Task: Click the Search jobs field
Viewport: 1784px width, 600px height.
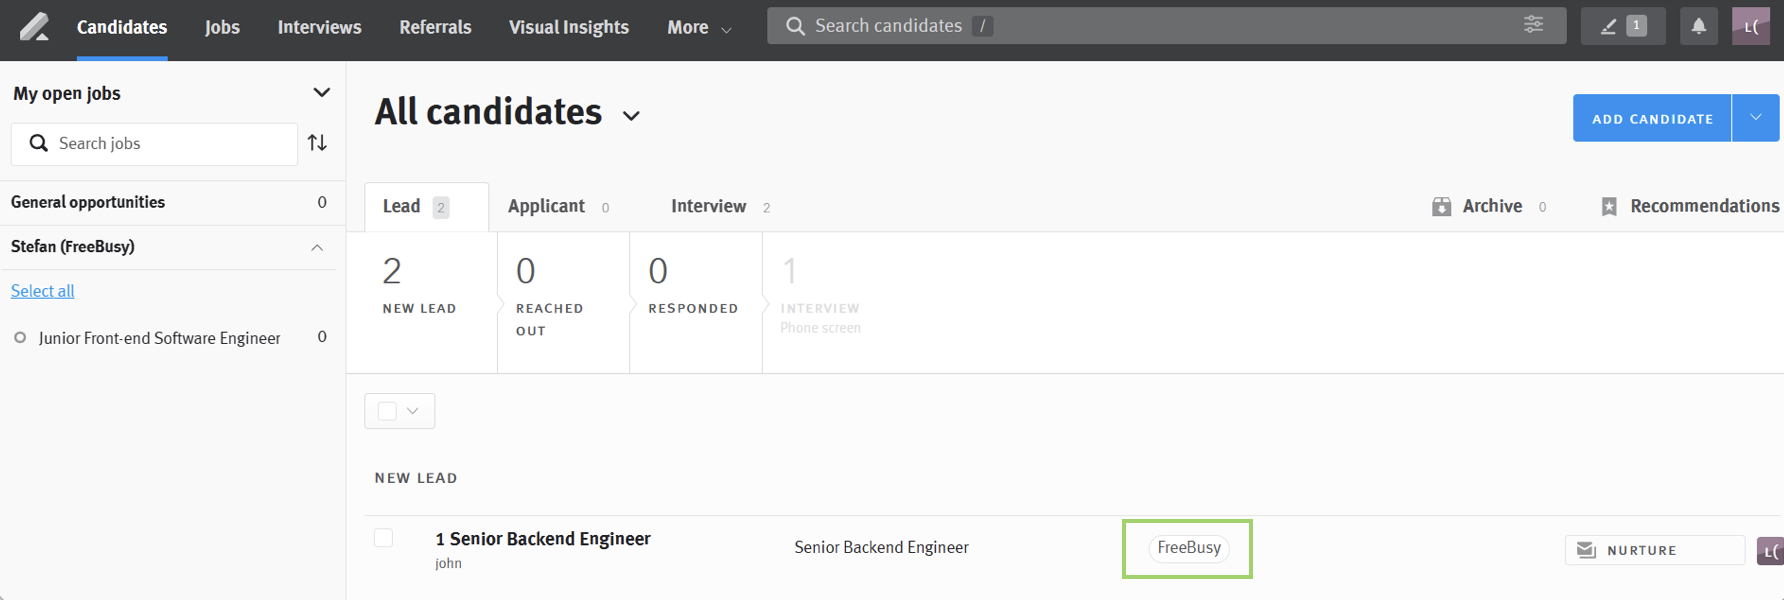Action: point(154,144)
